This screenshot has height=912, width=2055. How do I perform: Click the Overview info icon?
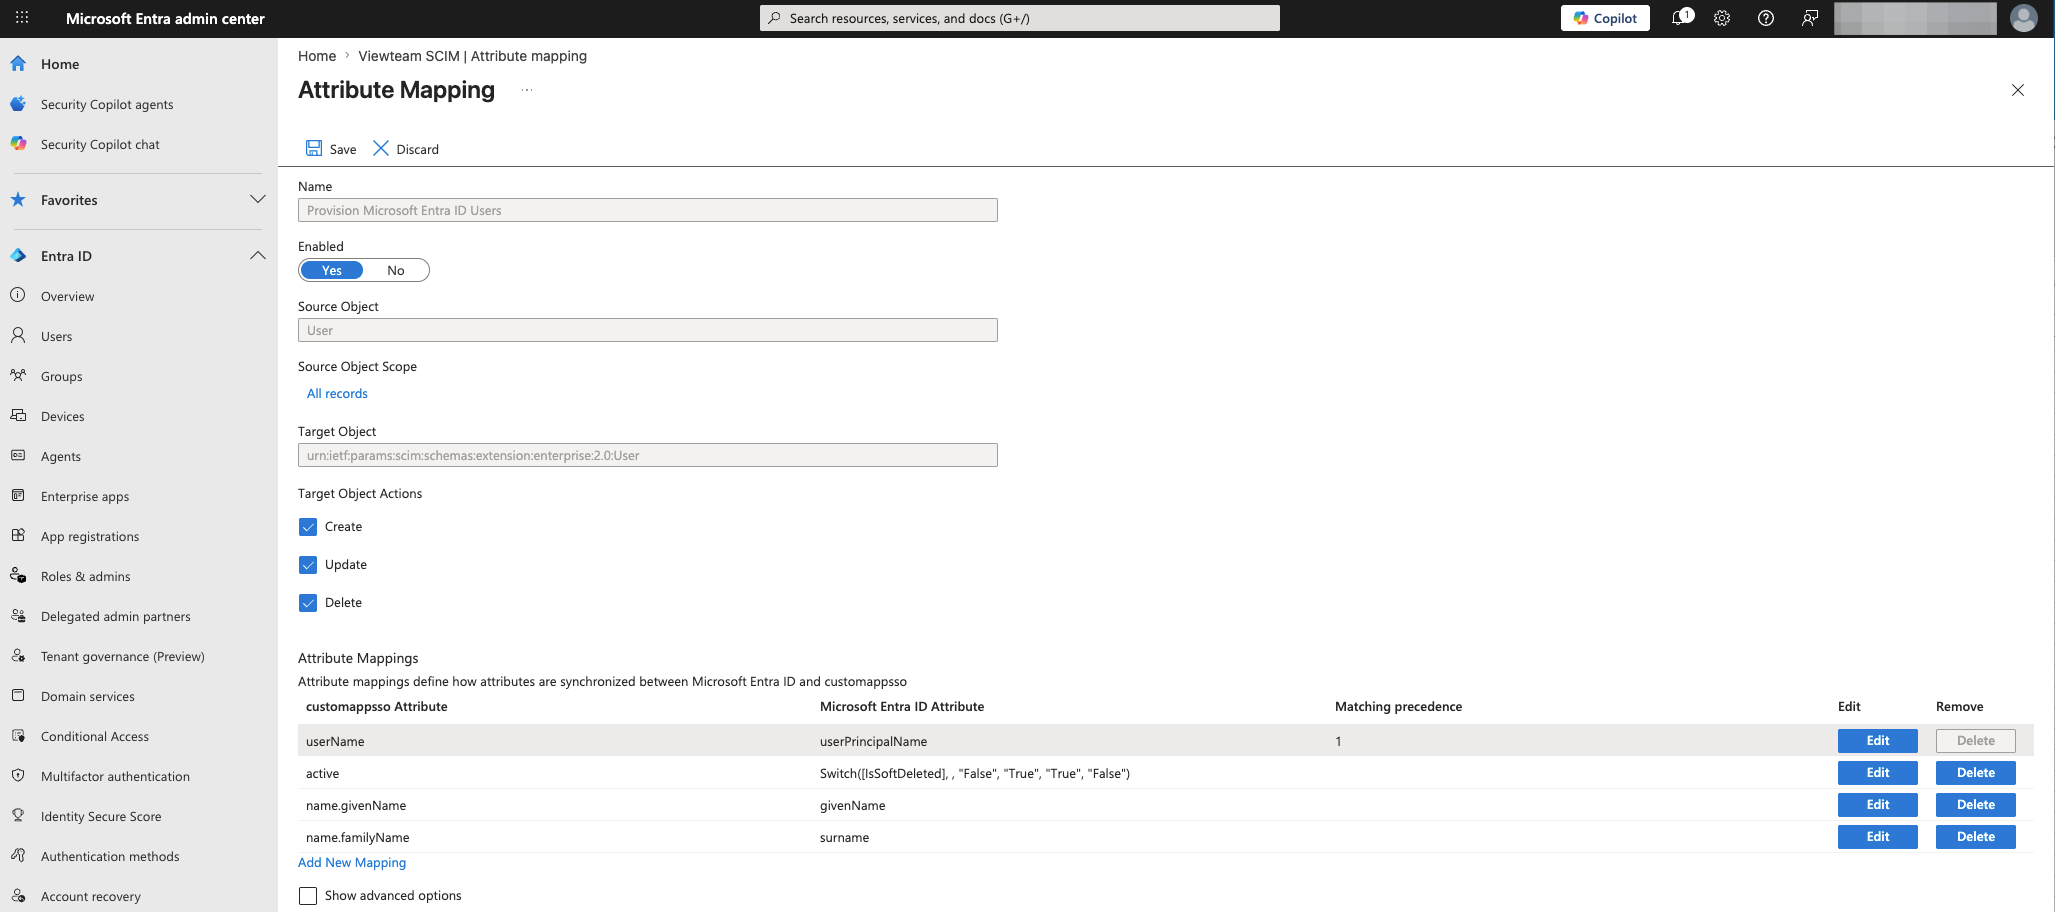click(18, 295)
